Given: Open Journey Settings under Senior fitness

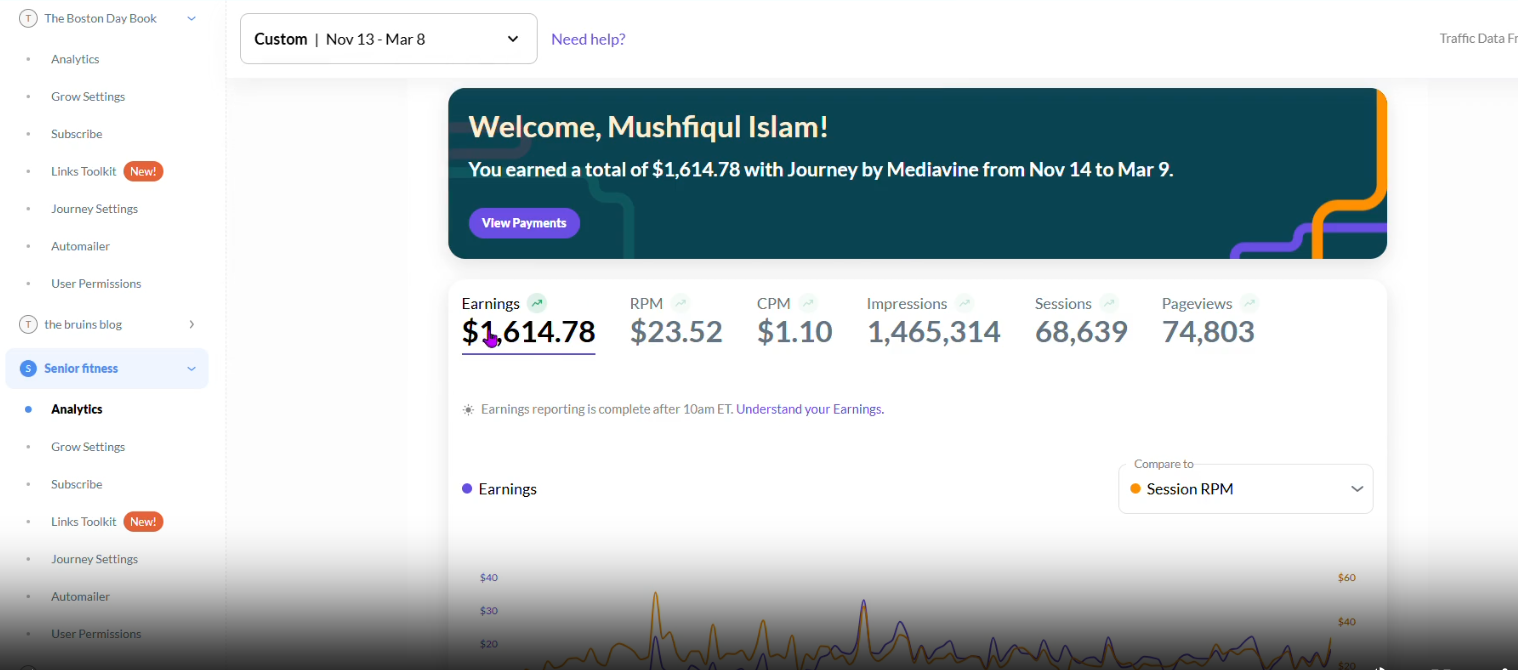Looking at the screenshot, I should pos(95,559).
